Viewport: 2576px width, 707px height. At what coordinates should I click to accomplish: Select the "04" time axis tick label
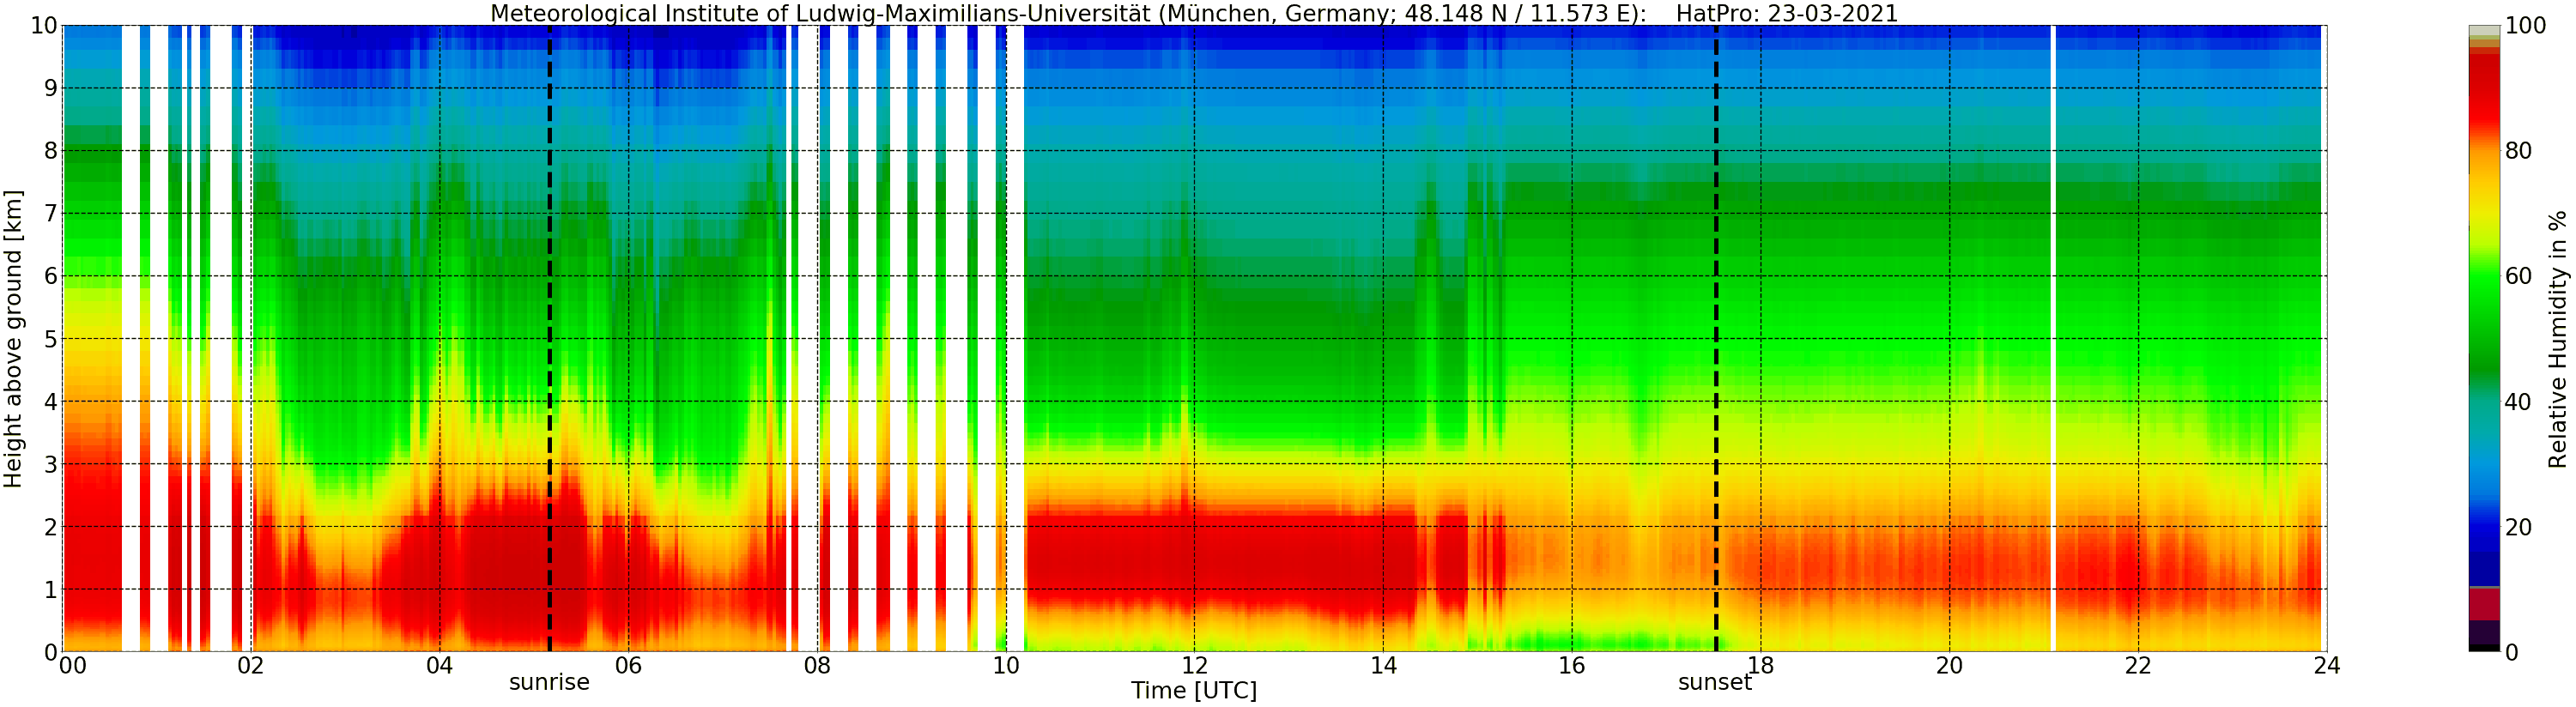pos(440,666)
